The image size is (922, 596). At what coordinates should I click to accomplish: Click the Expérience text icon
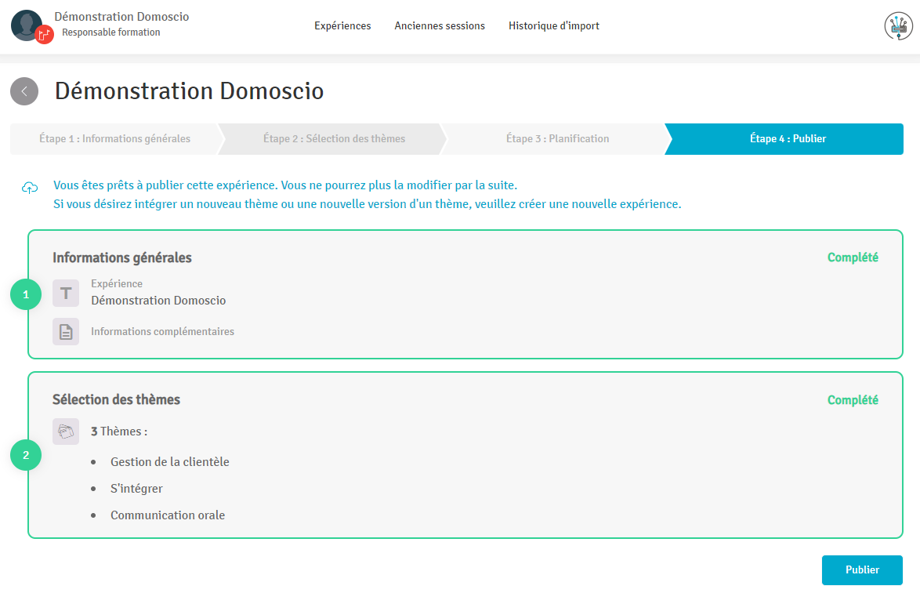click(66, 293)
